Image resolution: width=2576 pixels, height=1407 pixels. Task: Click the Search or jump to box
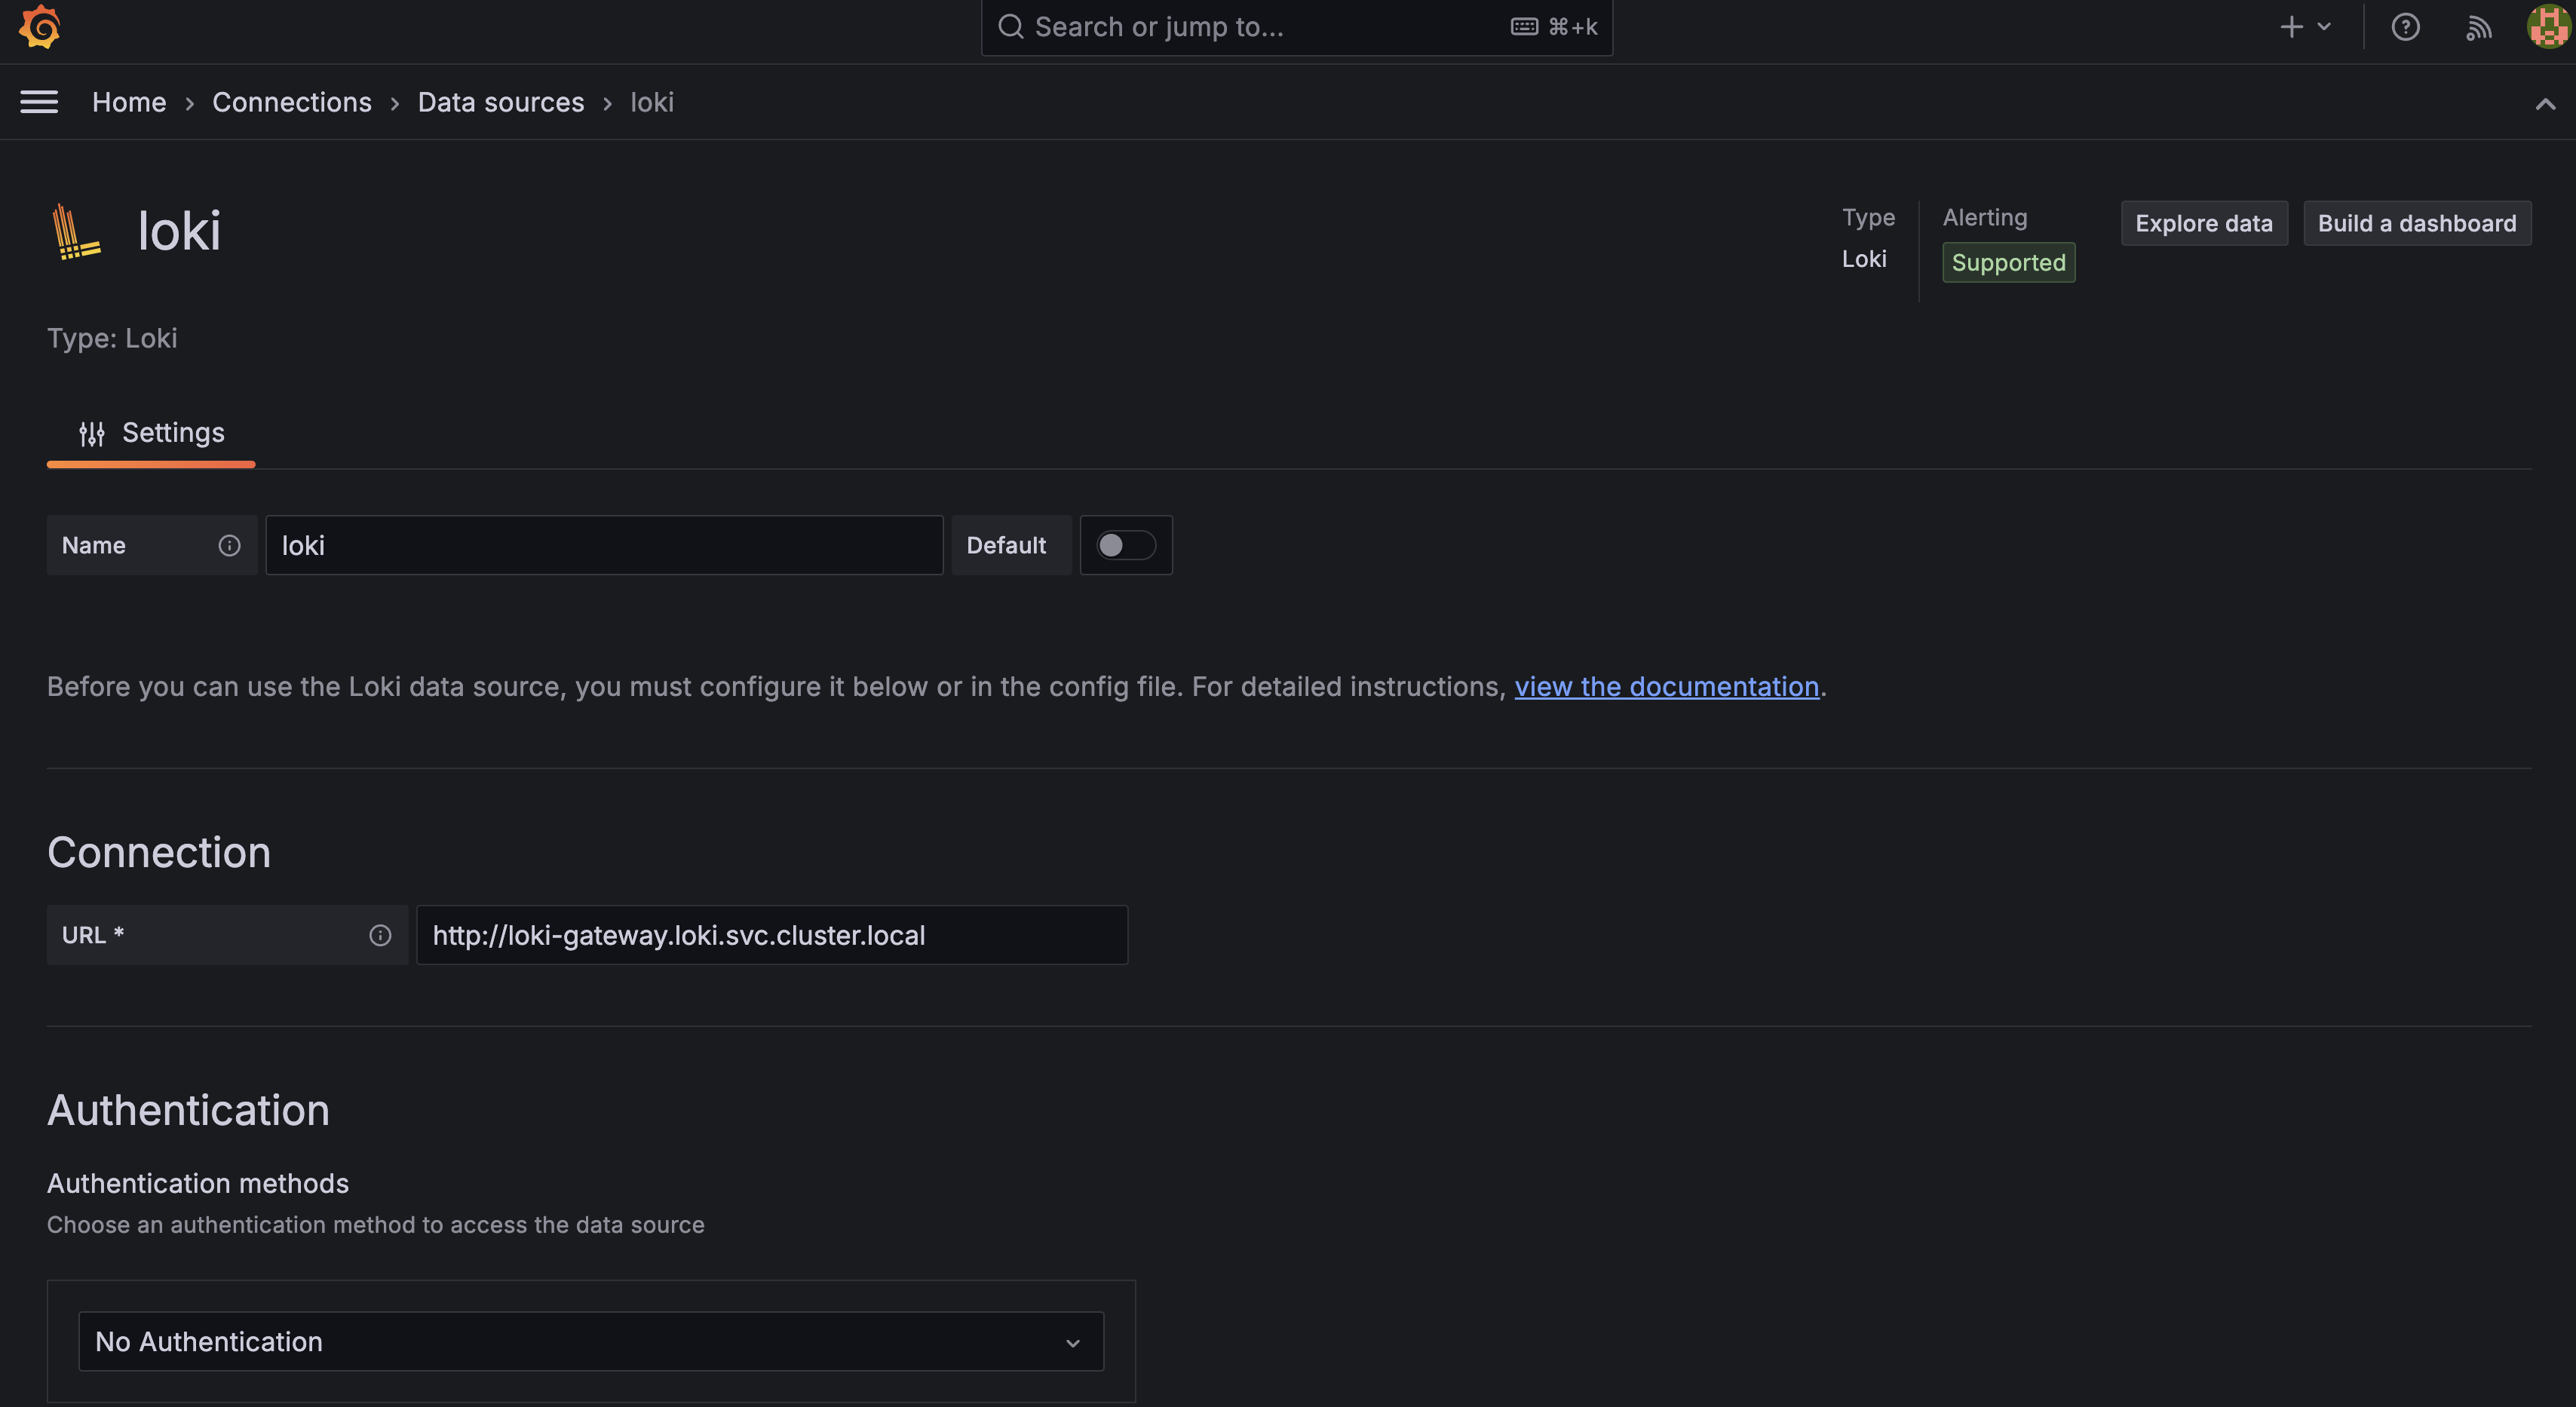tap(1297, 27)
